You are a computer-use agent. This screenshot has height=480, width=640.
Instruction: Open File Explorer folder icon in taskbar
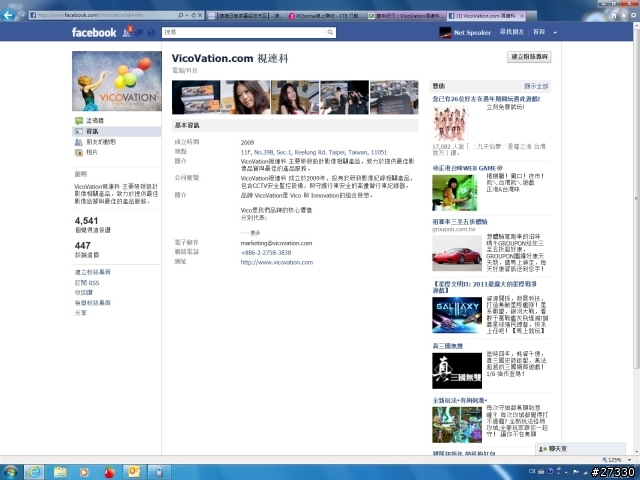point(60,472)
